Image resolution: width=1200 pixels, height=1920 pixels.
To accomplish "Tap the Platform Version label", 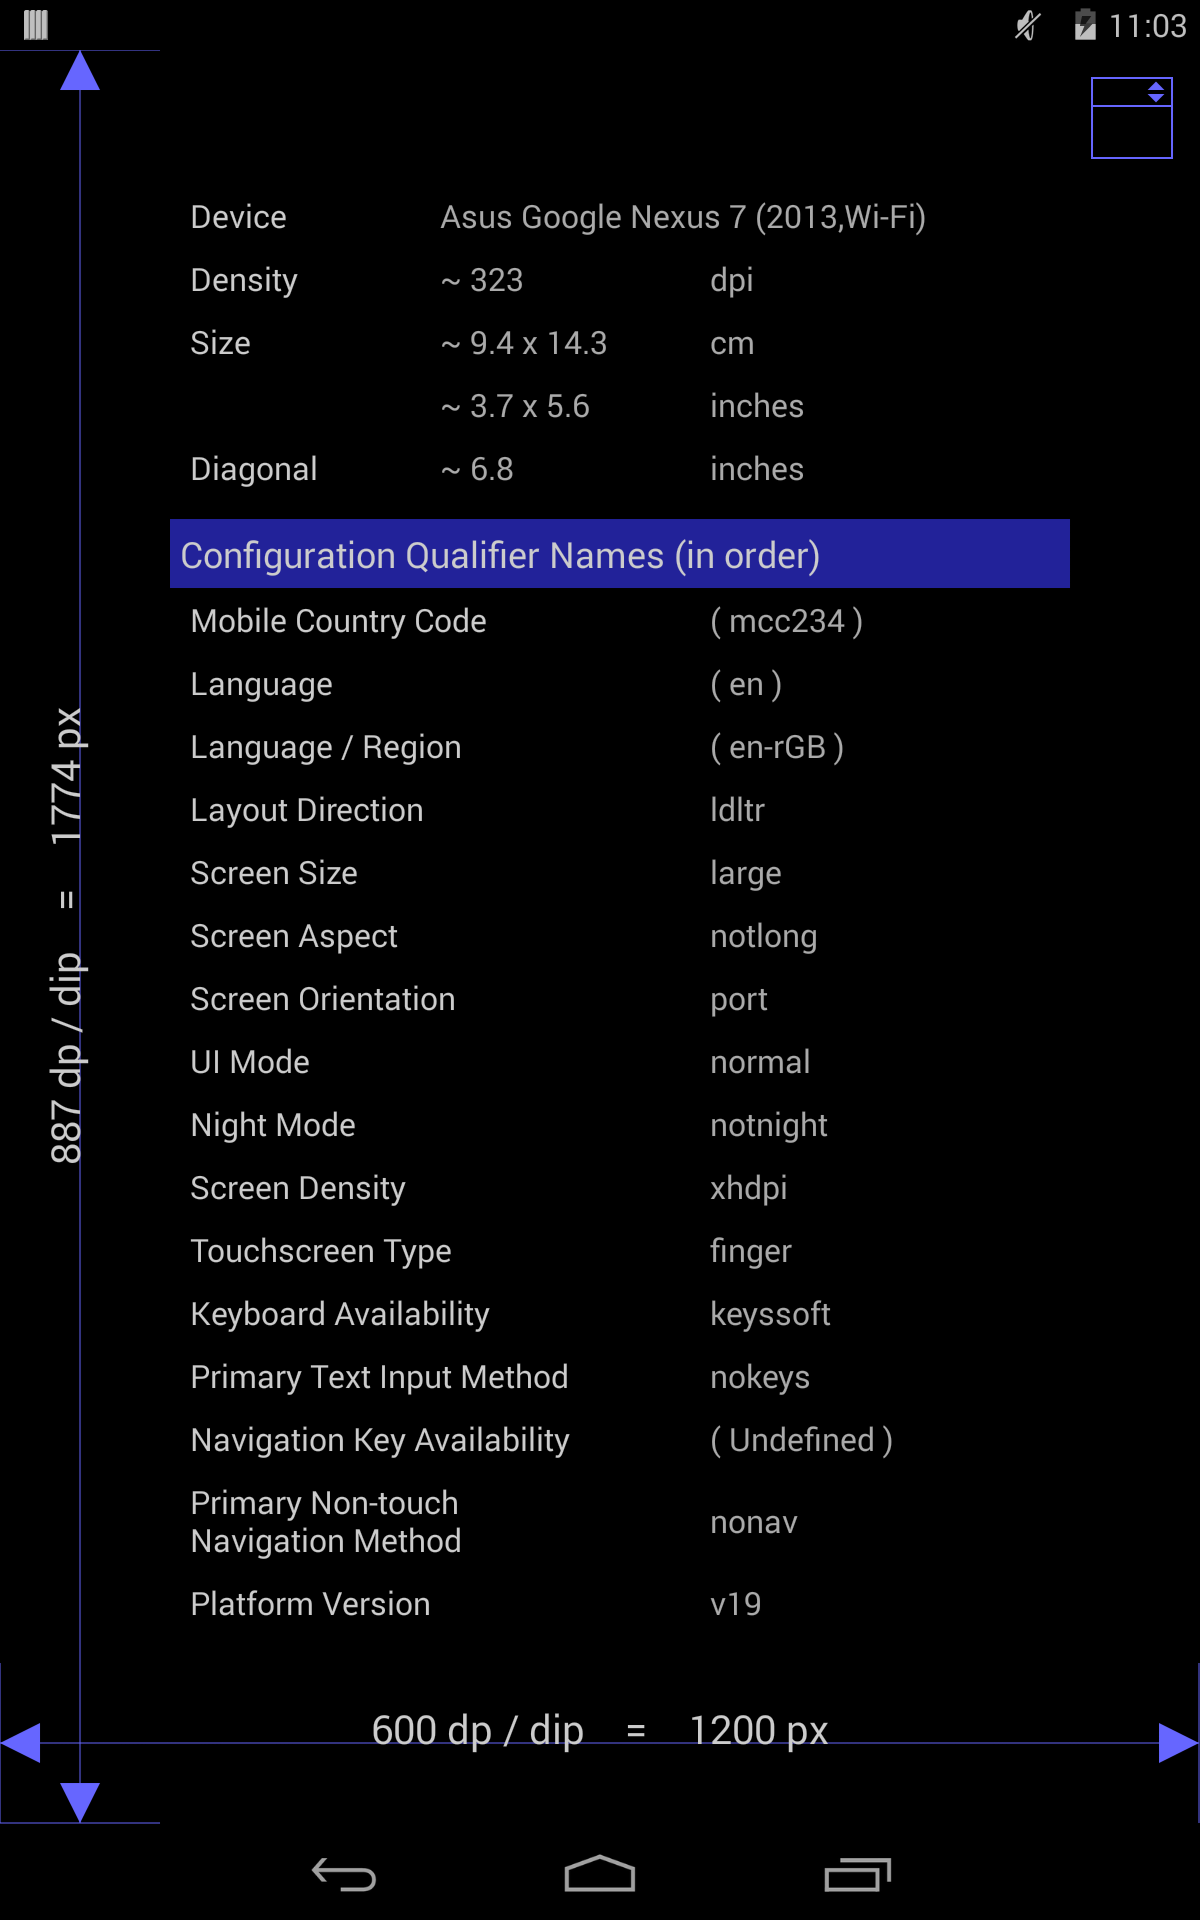I will point(311,1604).
